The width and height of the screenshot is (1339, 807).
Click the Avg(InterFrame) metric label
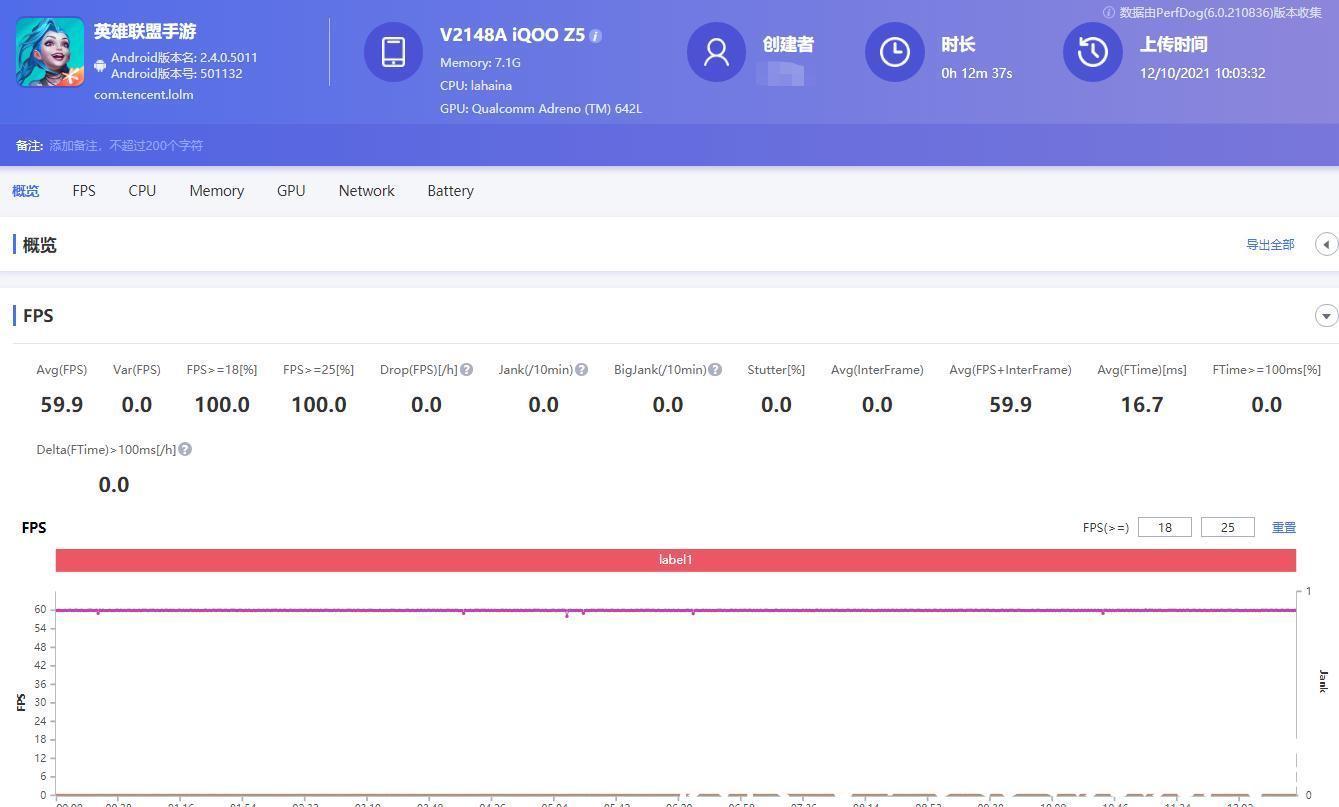click(877, 370)
